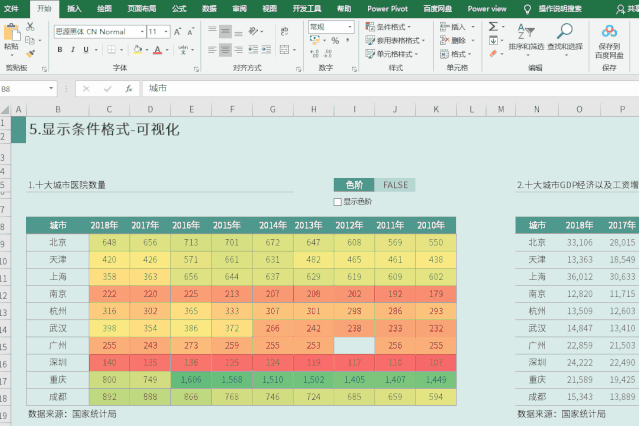Screen dimensions: 639x426
Task: Select align right icon
Action: 239,50
